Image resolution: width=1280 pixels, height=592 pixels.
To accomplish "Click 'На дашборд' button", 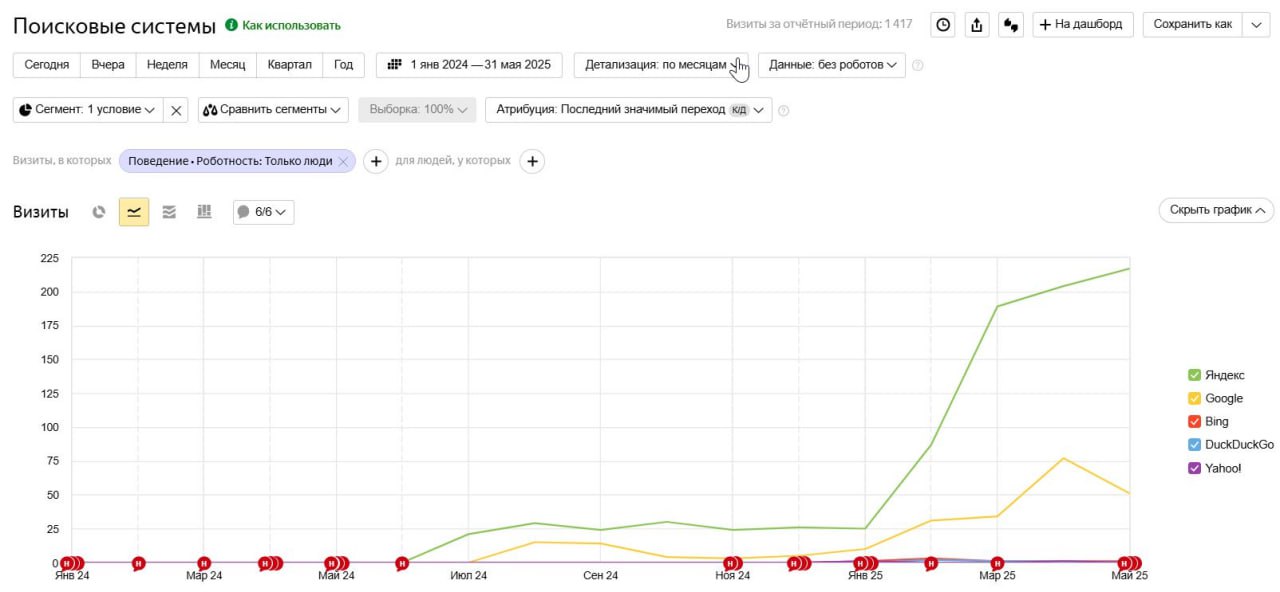I will pos(1083,24).
